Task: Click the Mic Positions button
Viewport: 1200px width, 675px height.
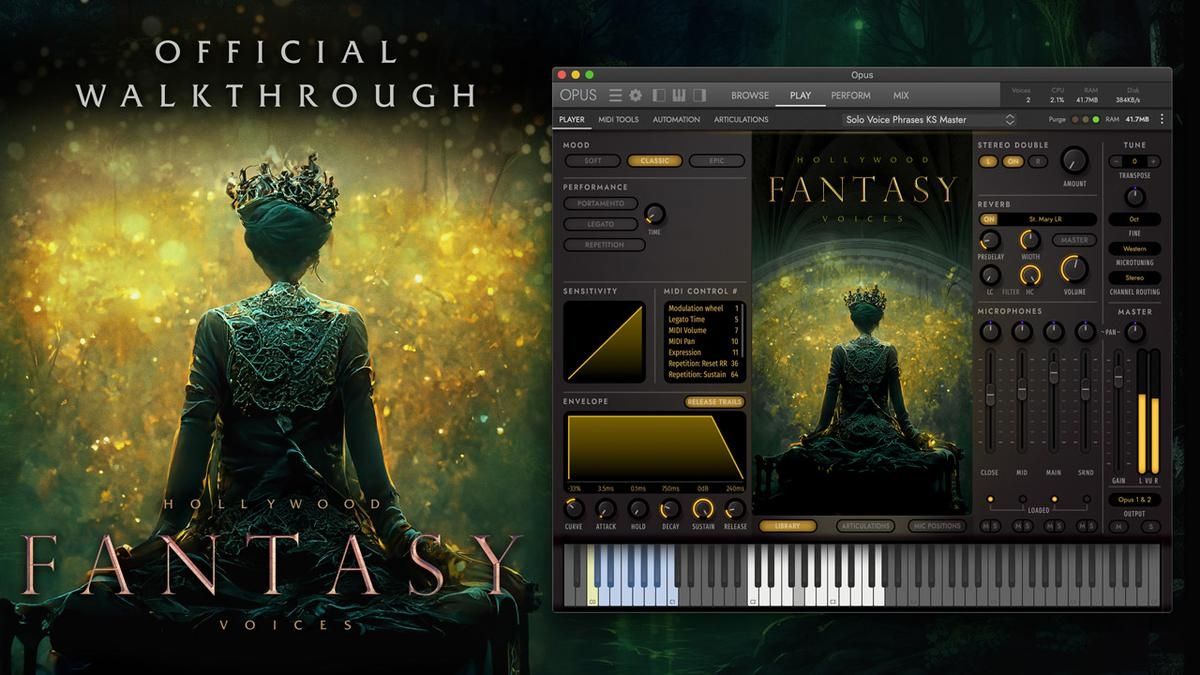Action: coord(936,526)
